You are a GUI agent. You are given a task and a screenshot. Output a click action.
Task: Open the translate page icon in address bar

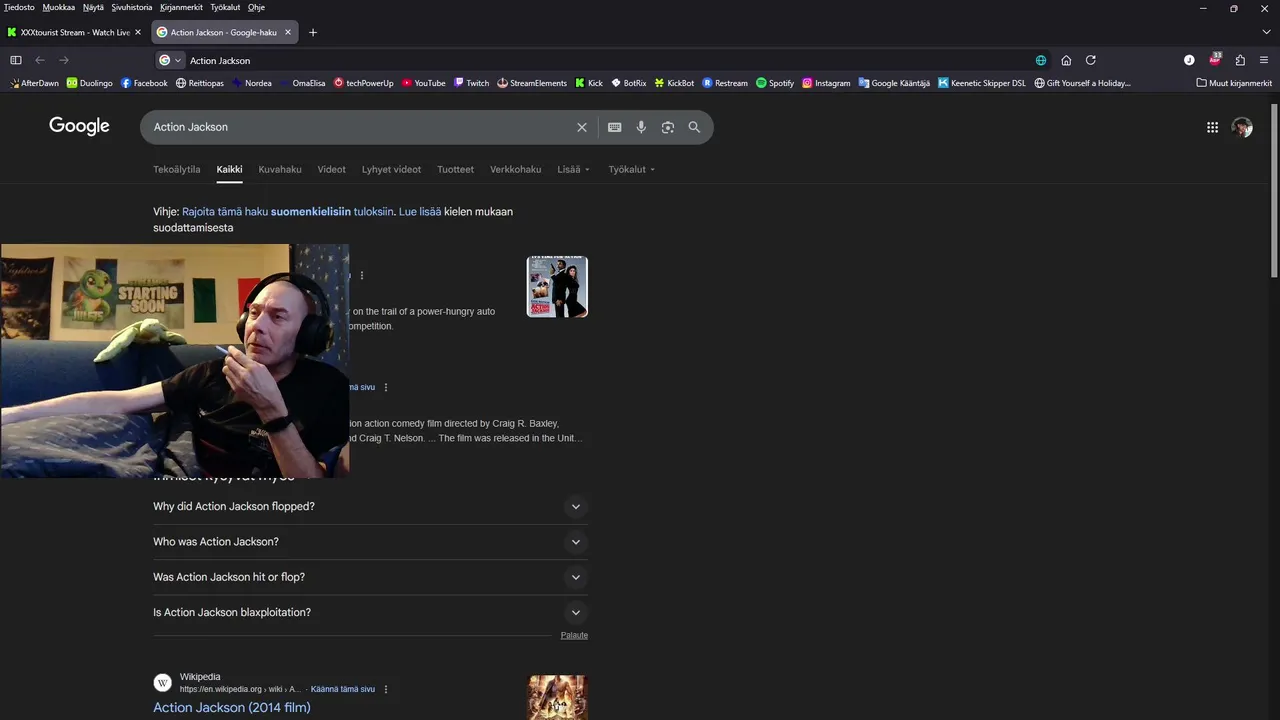(x=1041, y=60)
